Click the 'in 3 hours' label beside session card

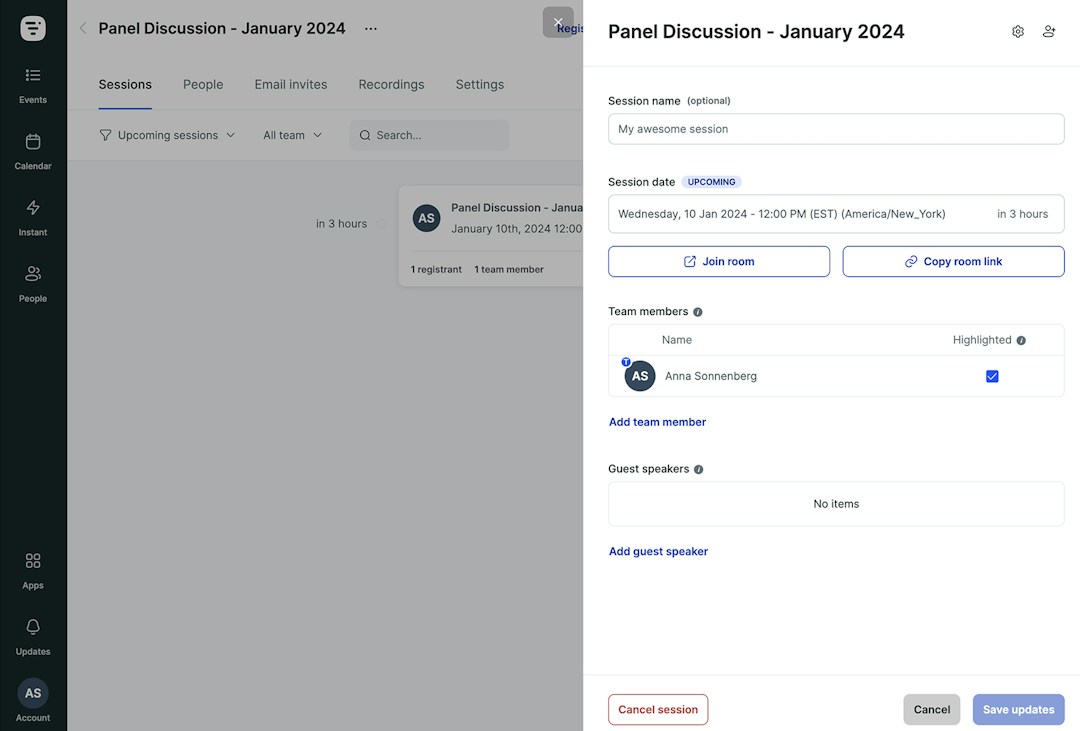tap(341, 224)
